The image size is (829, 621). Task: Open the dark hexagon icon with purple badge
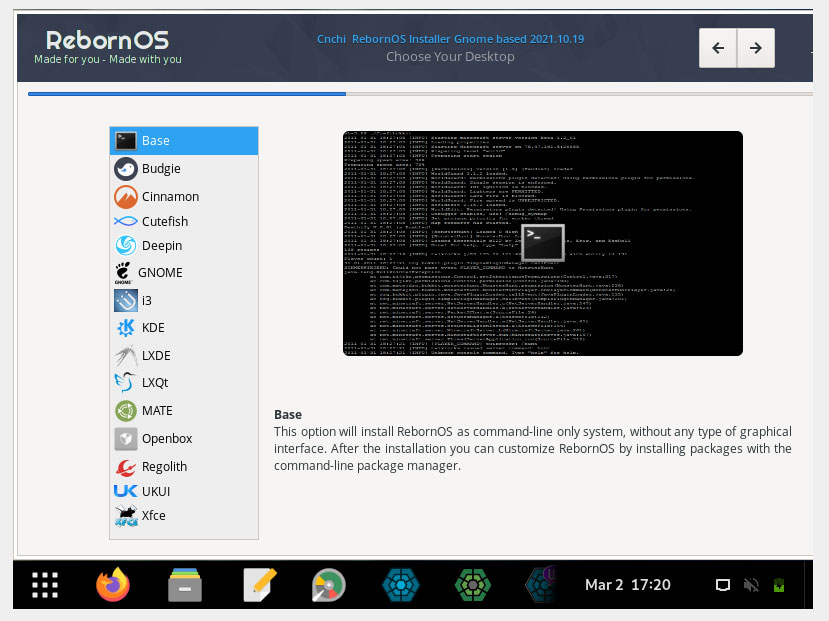click(542, 585)
